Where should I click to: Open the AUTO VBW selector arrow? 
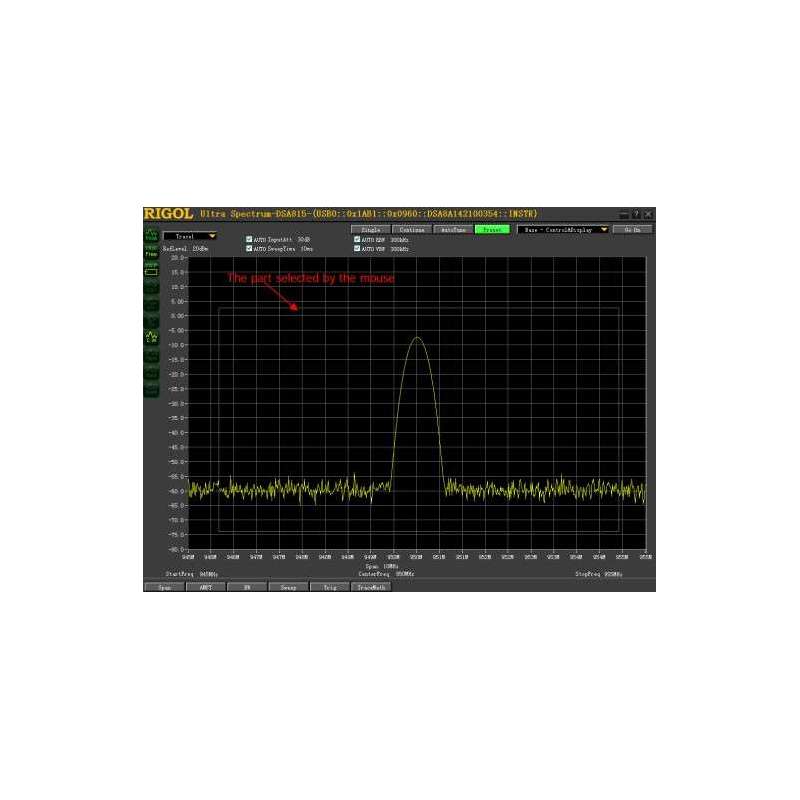(355, 248)
